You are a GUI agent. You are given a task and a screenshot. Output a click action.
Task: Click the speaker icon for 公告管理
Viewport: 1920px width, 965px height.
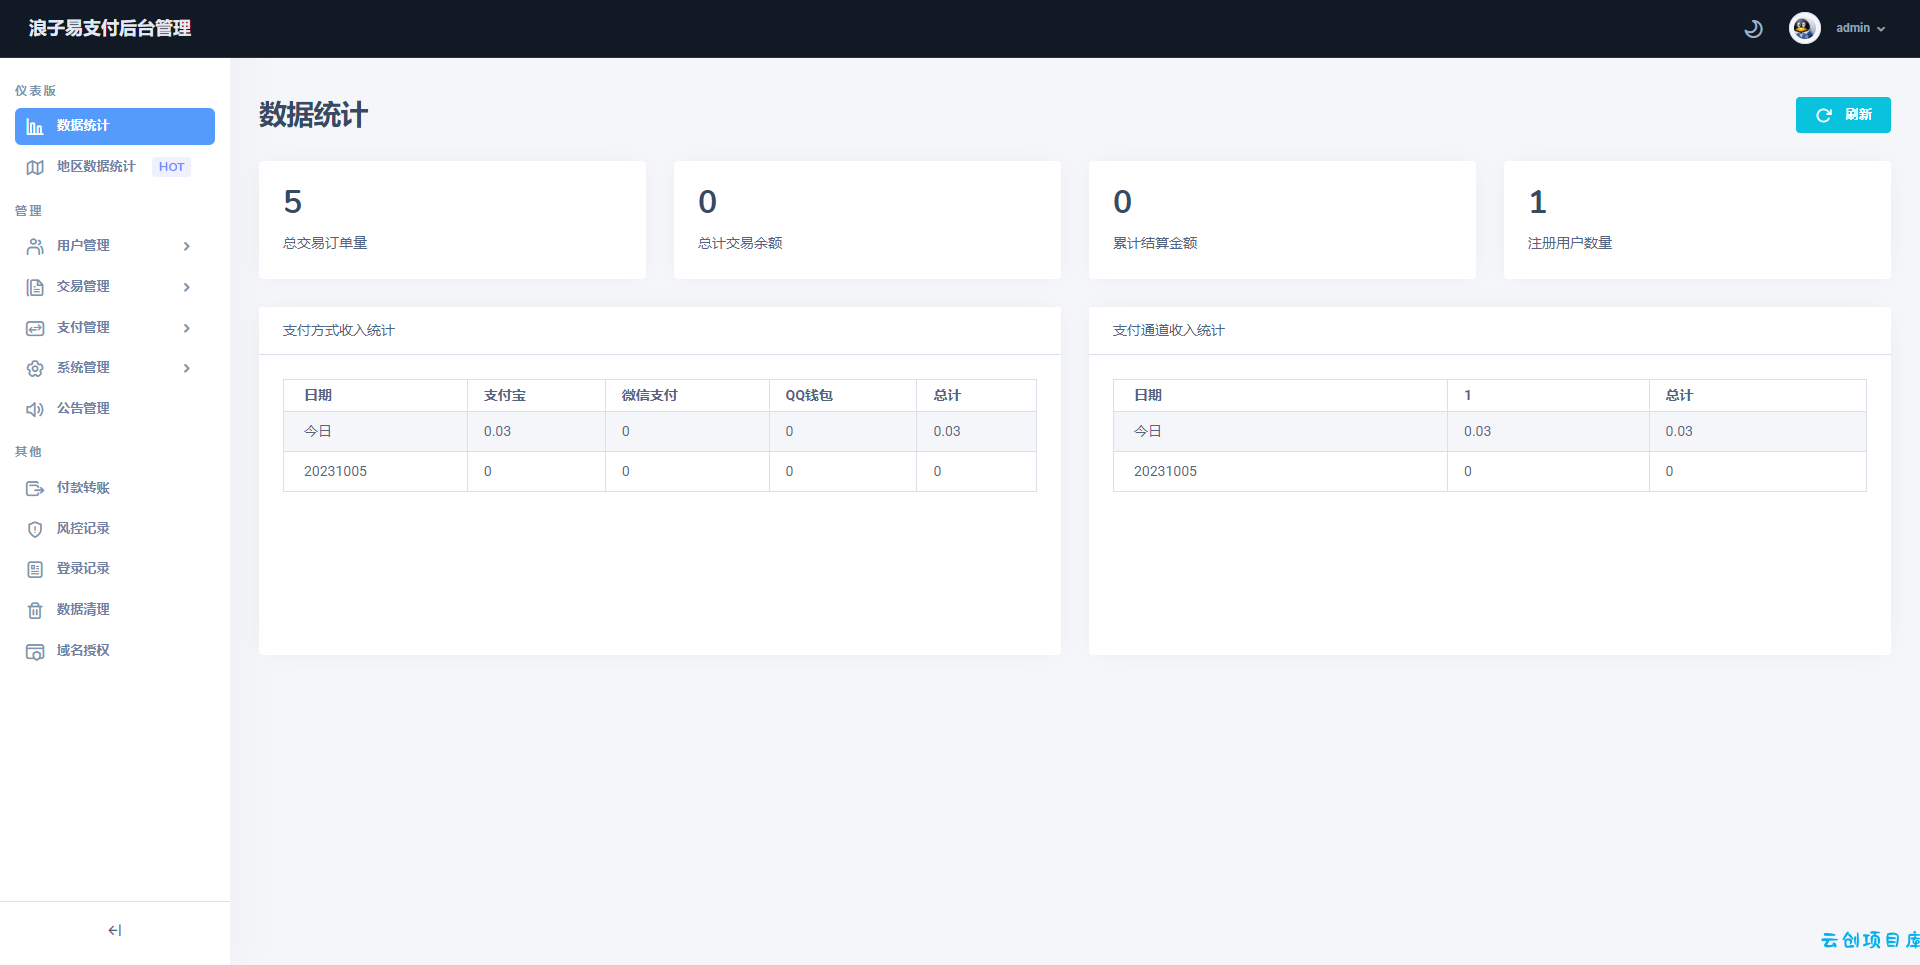pos(35,409)
